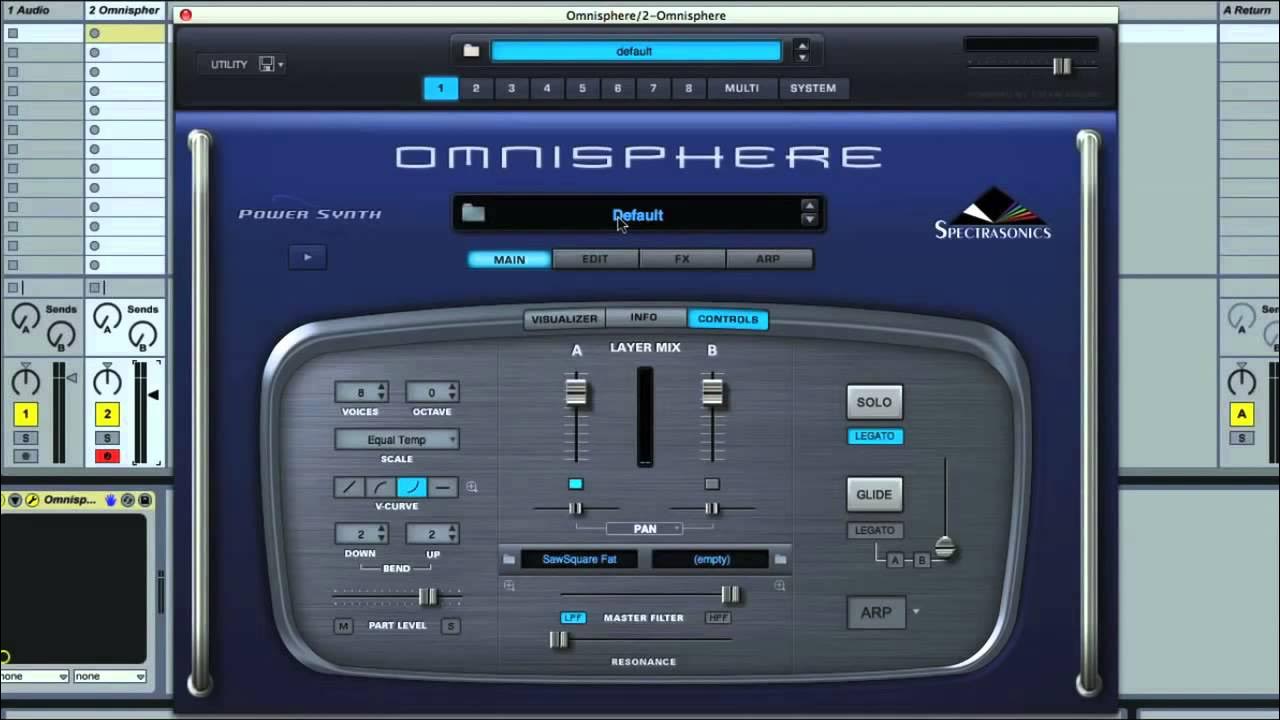Click the large ARP button
1280x720 pixels.
tap(876, 613)
